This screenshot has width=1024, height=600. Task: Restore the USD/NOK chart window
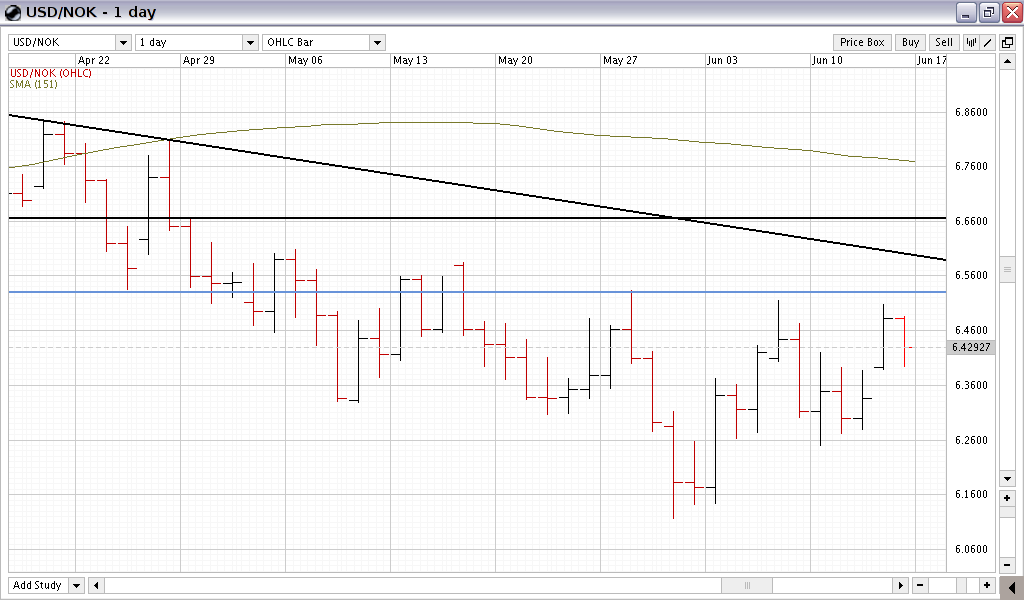[x=989, y=12]
